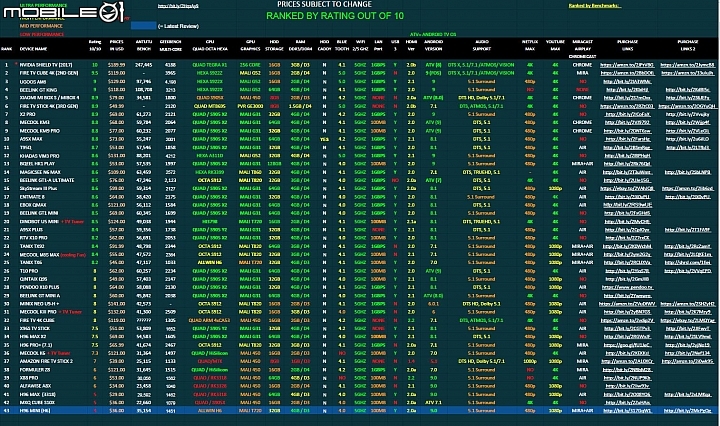The width and height of the screenshot is (720, 426).
Task: Select the 'ALFAWISE A8X' device name
Action: click(x=35, y=386)
